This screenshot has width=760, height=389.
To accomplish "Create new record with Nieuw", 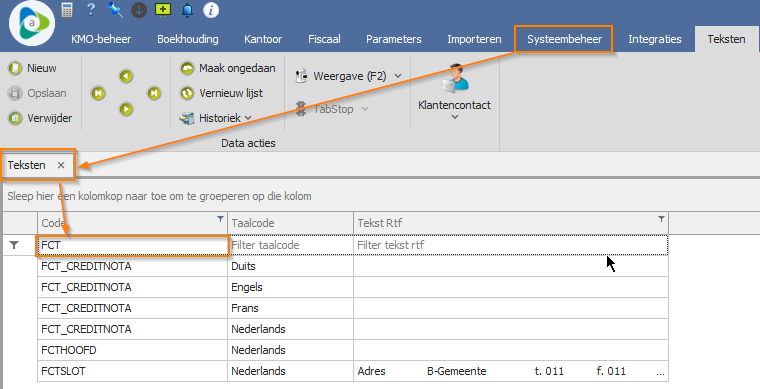I will 32,68.
